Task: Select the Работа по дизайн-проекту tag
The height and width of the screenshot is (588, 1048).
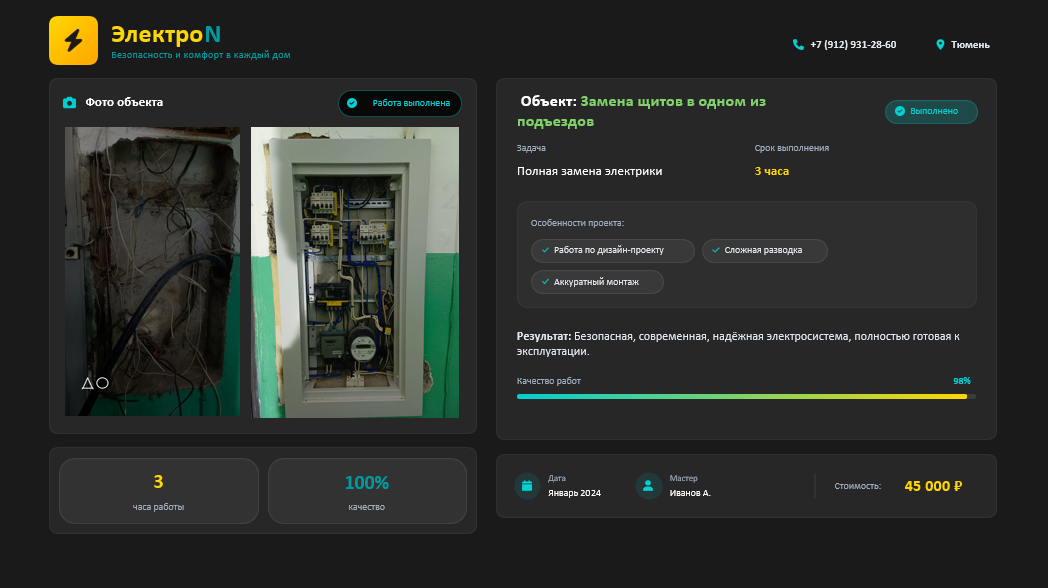Action: point(612,251)
